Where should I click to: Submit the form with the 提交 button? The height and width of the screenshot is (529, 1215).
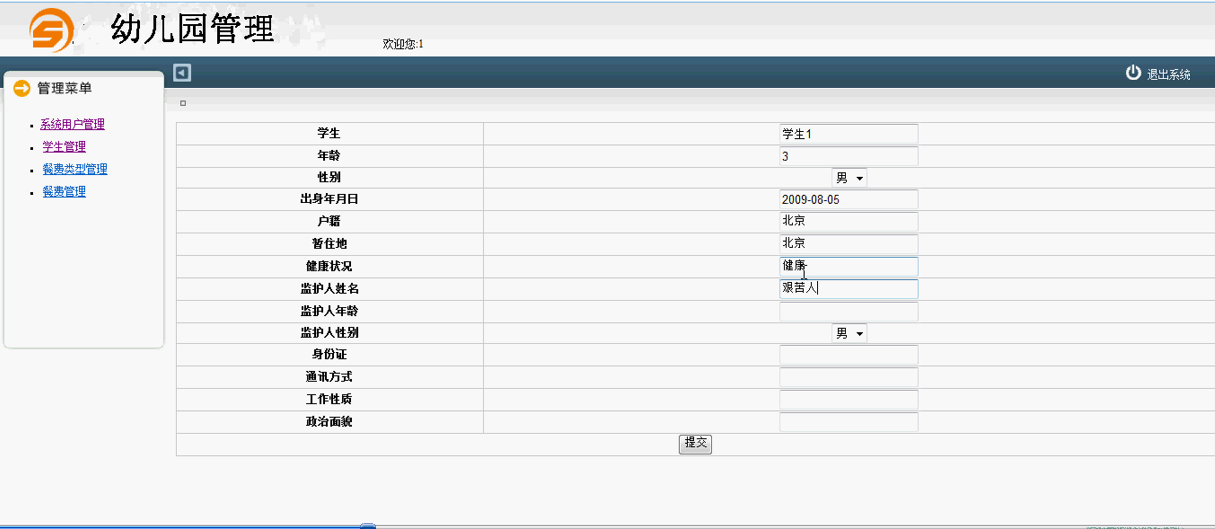[x=695, y=444]
